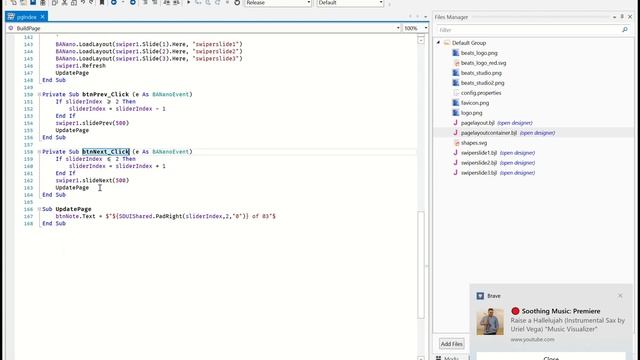Click the UpdatePage call on line 163
The image size is (640, 360).
pyautogui.click(x=72, y=188)
